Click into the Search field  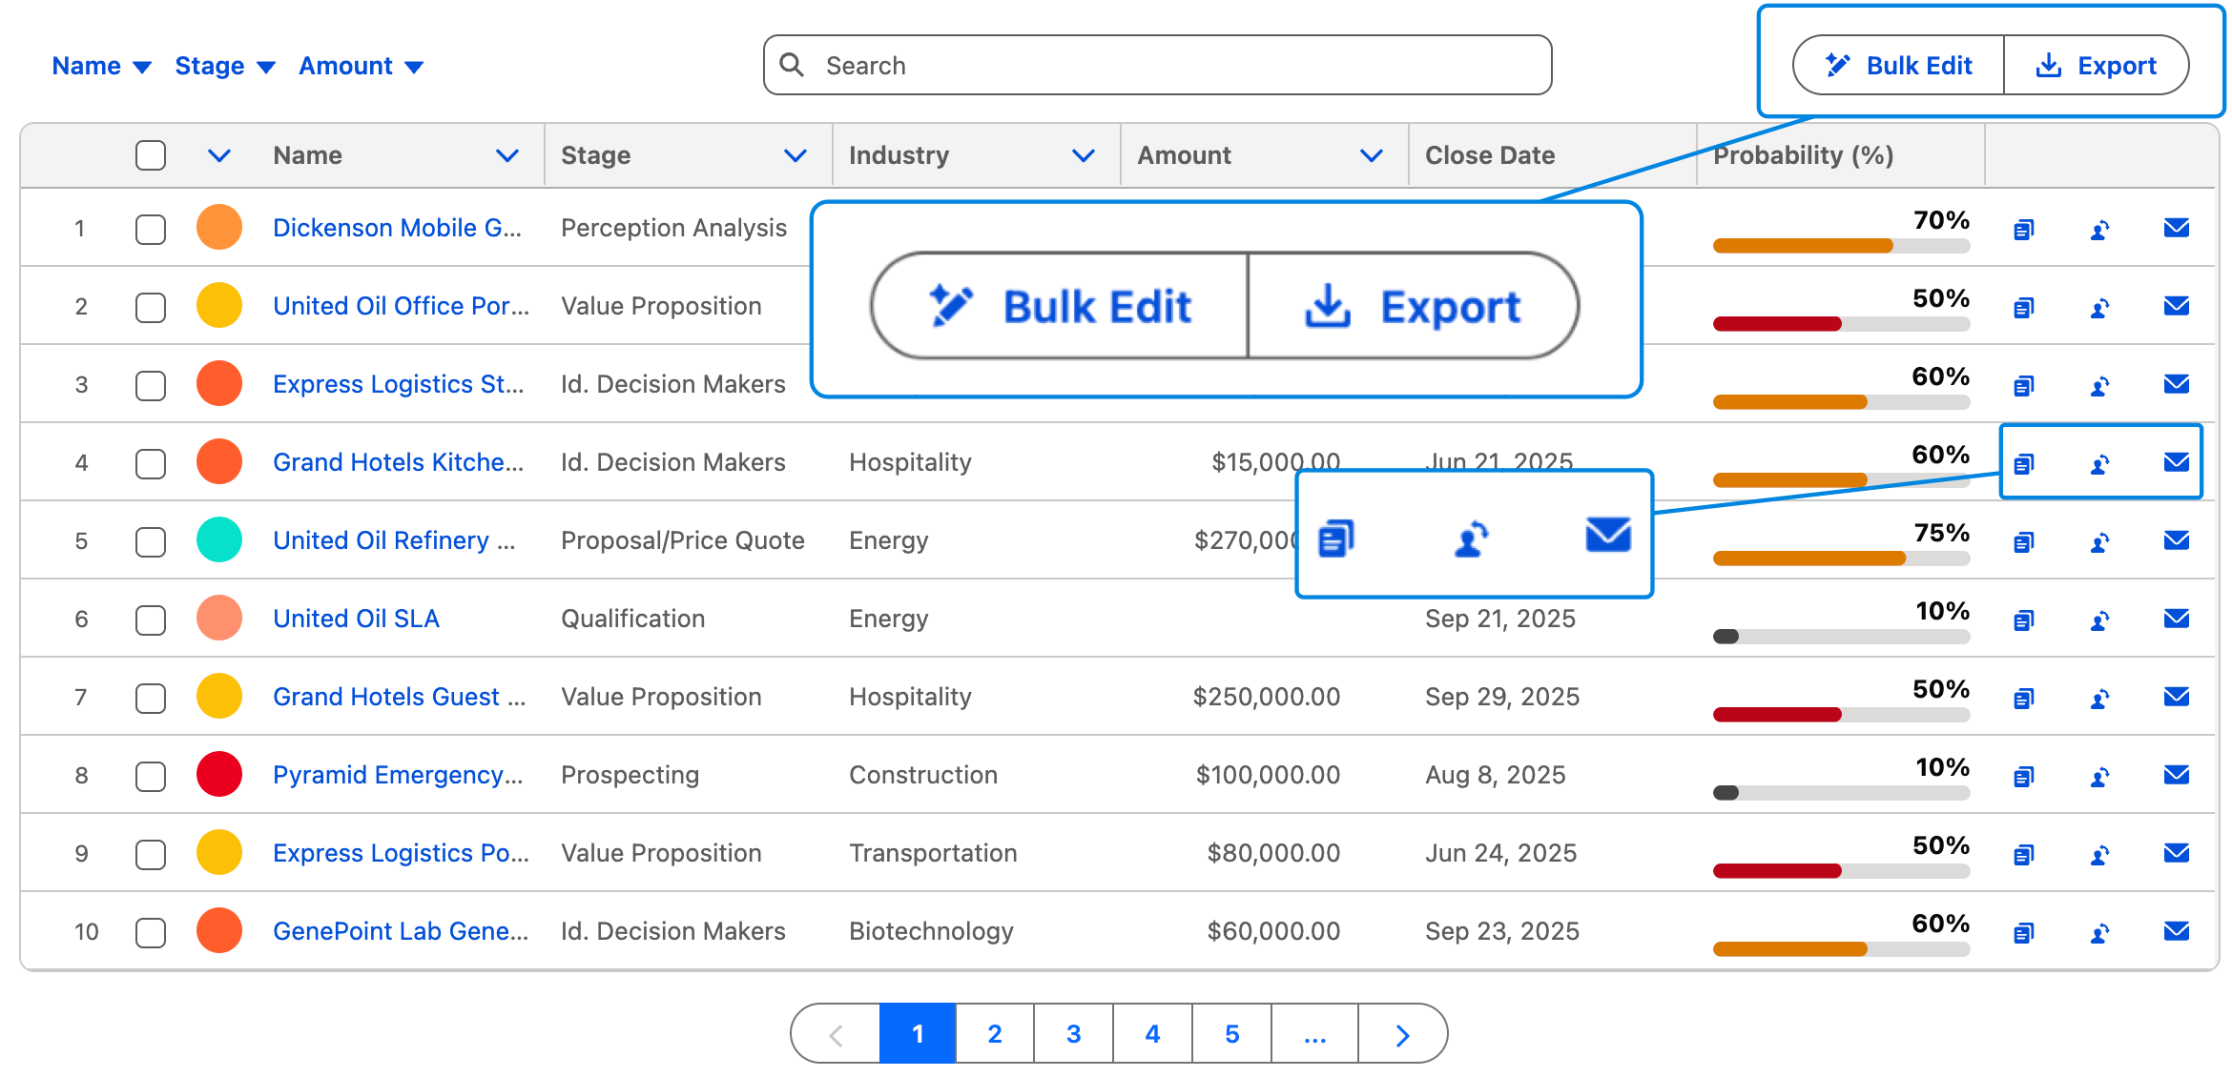(1157, 65)
